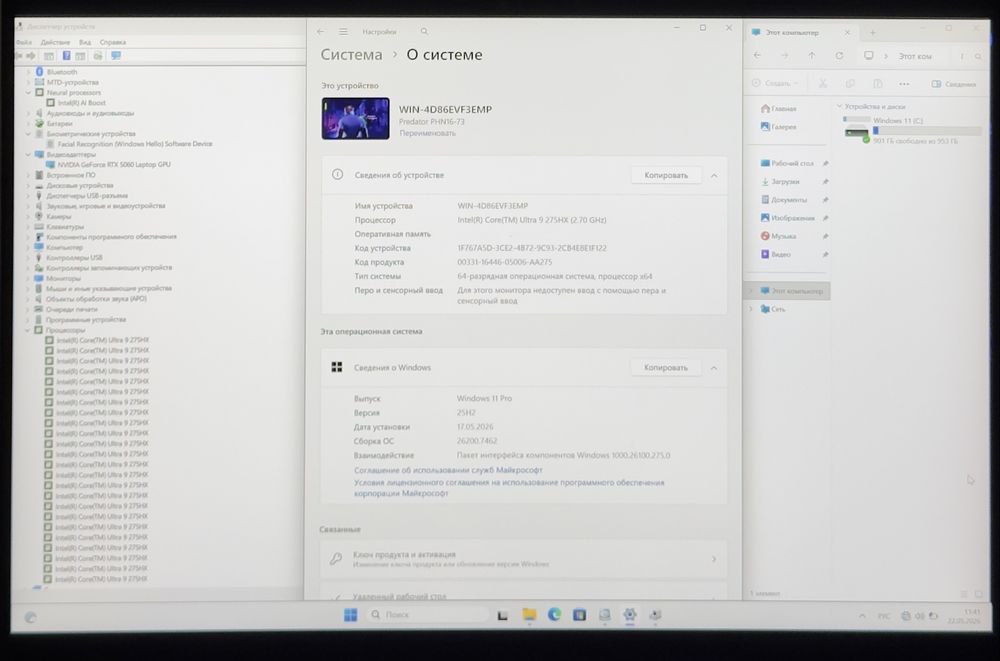The height and width of the screenshot is (661, 1000).
Task: Select the Этот компьютер tab in Explorer
Action: coord(800,32)
